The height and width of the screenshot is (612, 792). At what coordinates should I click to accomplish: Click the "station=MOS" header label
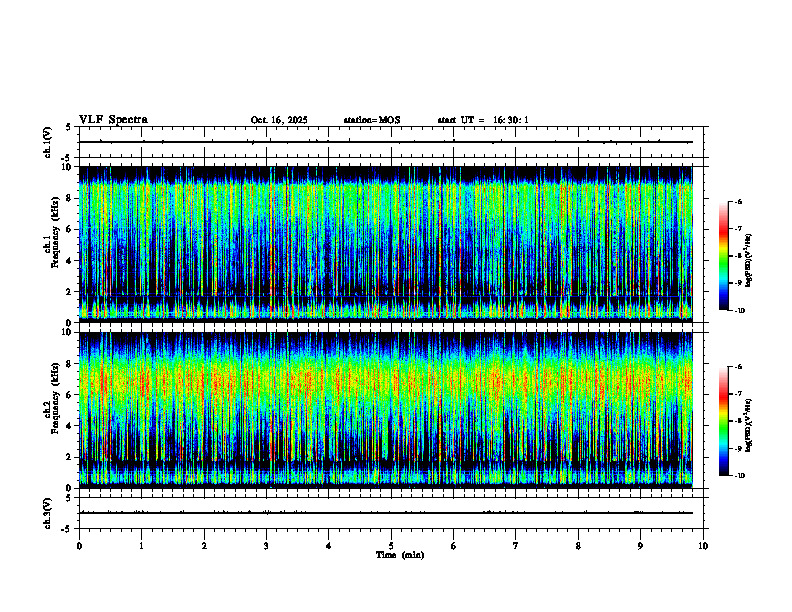[372, 120]
